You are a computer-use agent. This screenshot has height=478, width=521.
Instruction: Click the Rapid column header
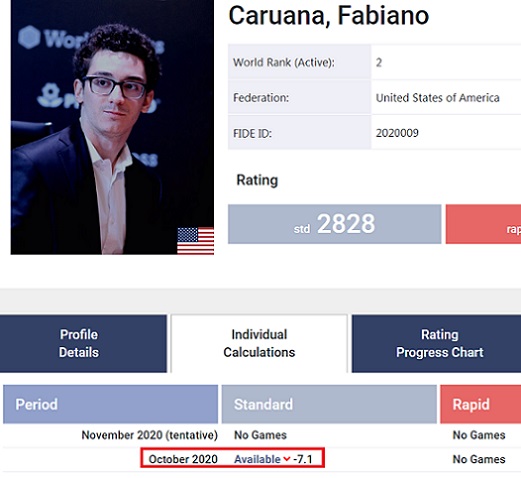point(481,404)
